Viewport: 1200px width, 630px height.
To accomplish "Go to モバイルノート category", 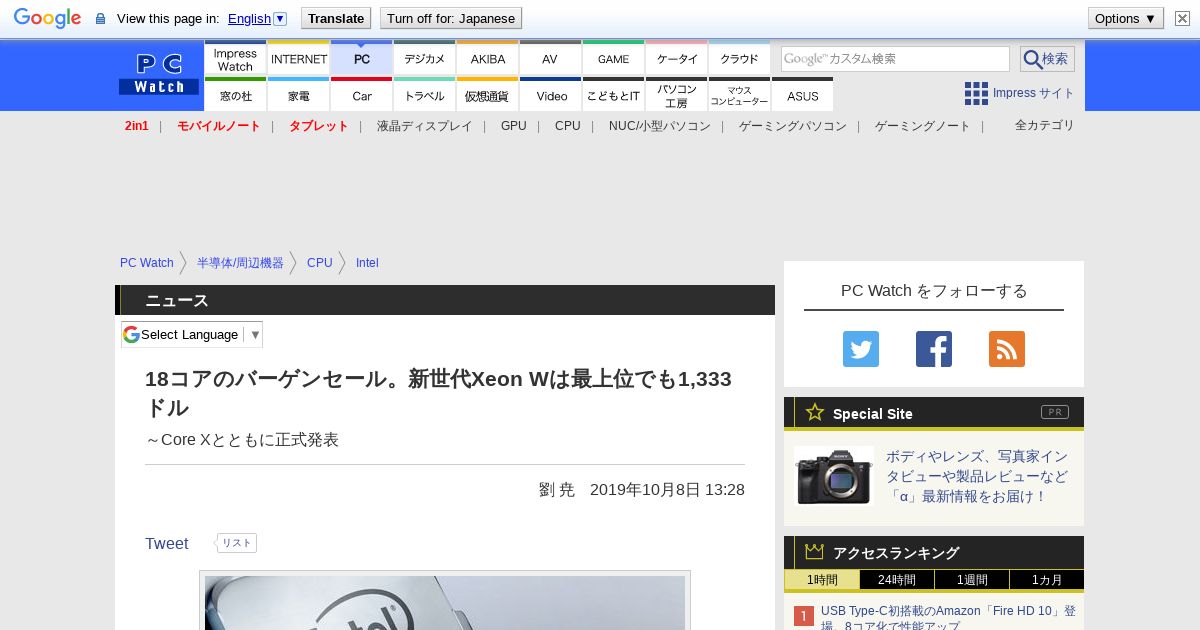I will [x=219, y=126].
